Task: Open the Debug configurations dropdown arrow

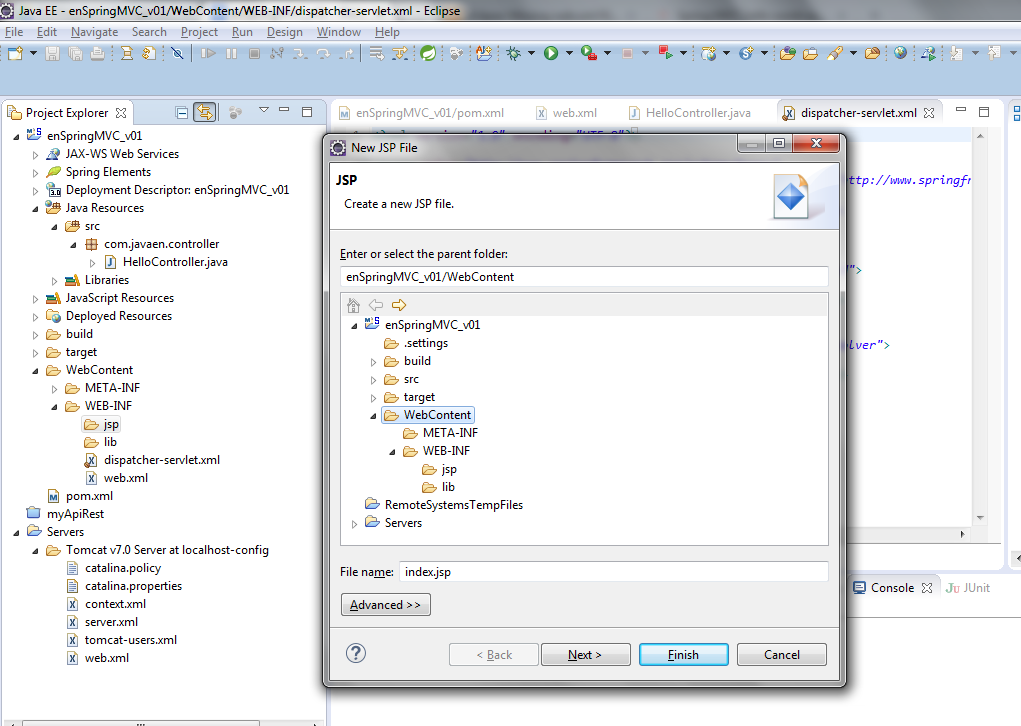Action: (531, 53)
